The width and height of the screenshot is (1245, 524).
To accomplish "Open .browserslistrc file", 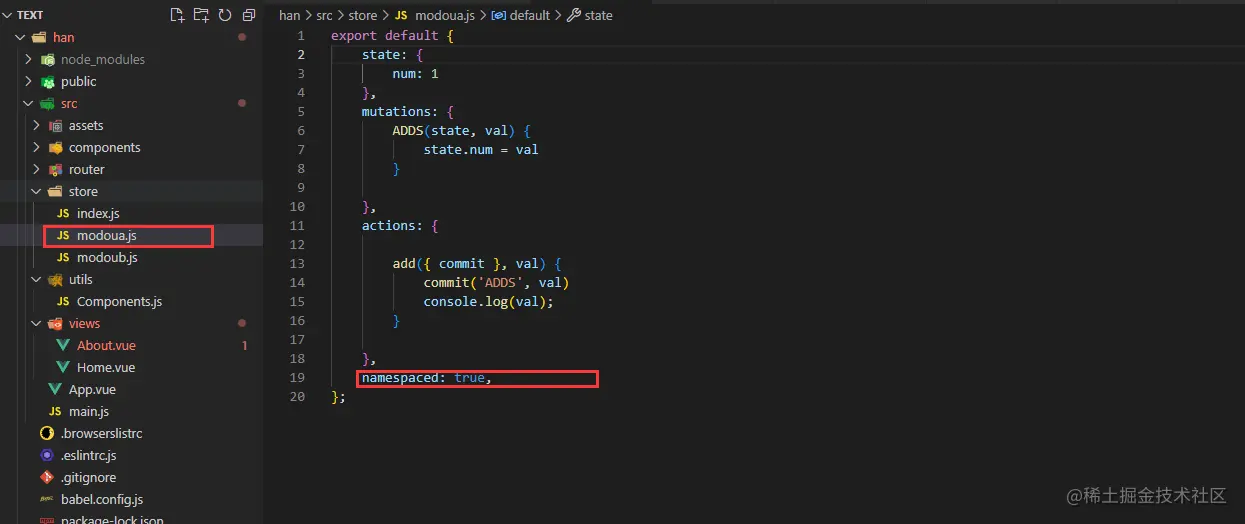I will 102,433.
